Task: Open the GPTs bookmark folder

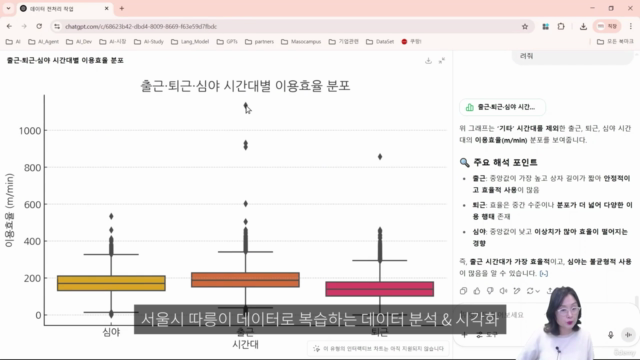Action: pos(227,42)
